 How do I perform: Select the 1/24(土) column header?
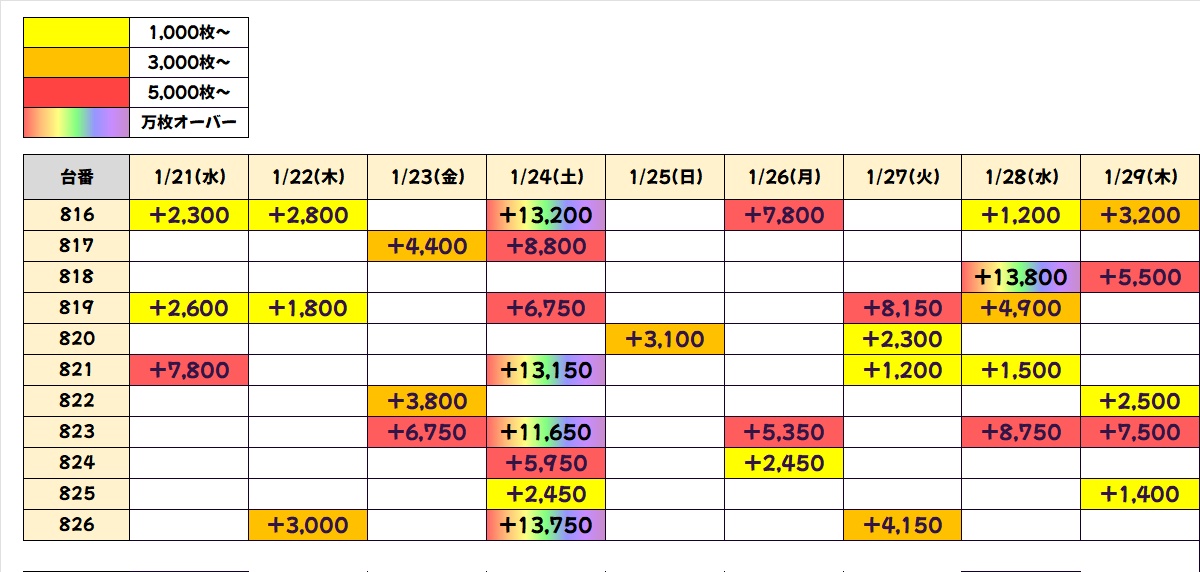tap(546, 177)
